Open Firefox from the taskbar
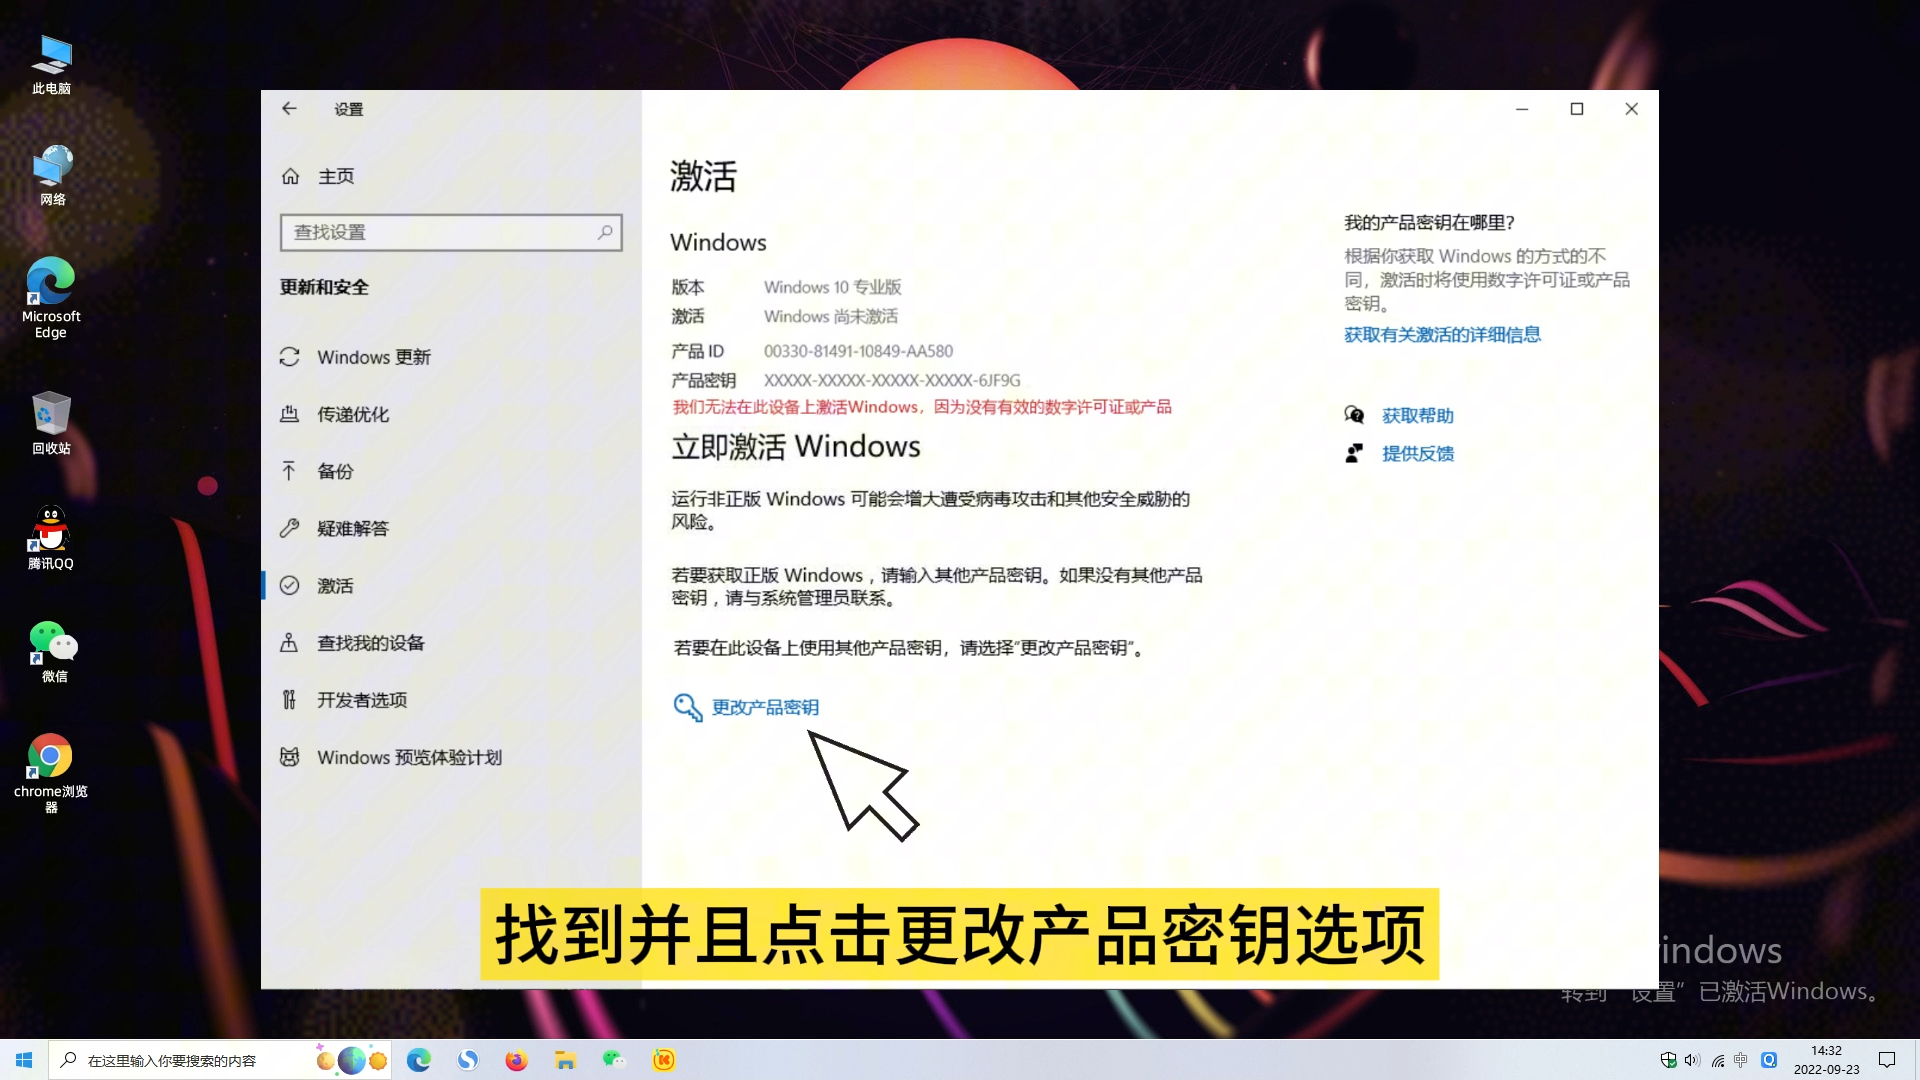 [x=516, y=1059]
